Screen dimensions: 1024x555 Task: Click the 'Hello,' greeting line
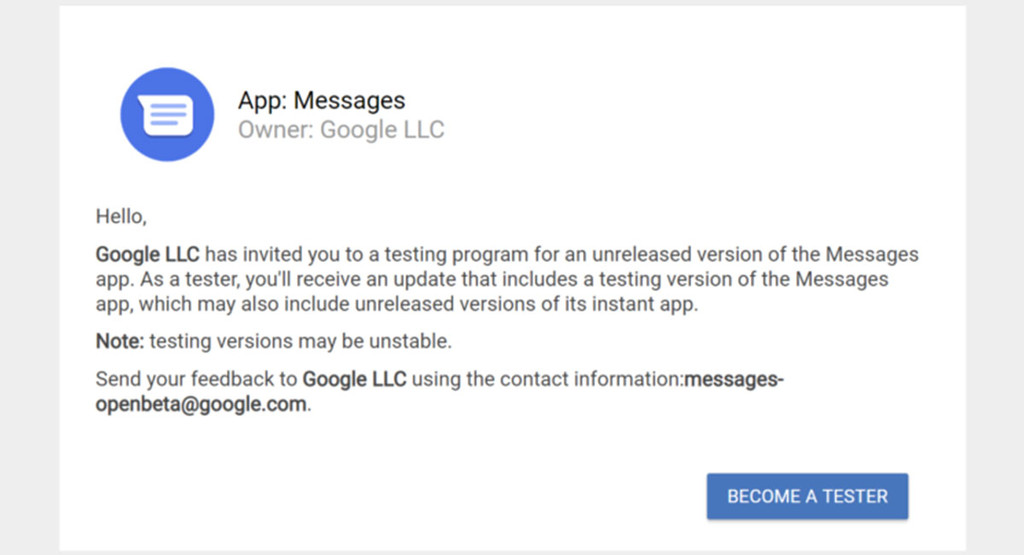click(x=121, y=217)
